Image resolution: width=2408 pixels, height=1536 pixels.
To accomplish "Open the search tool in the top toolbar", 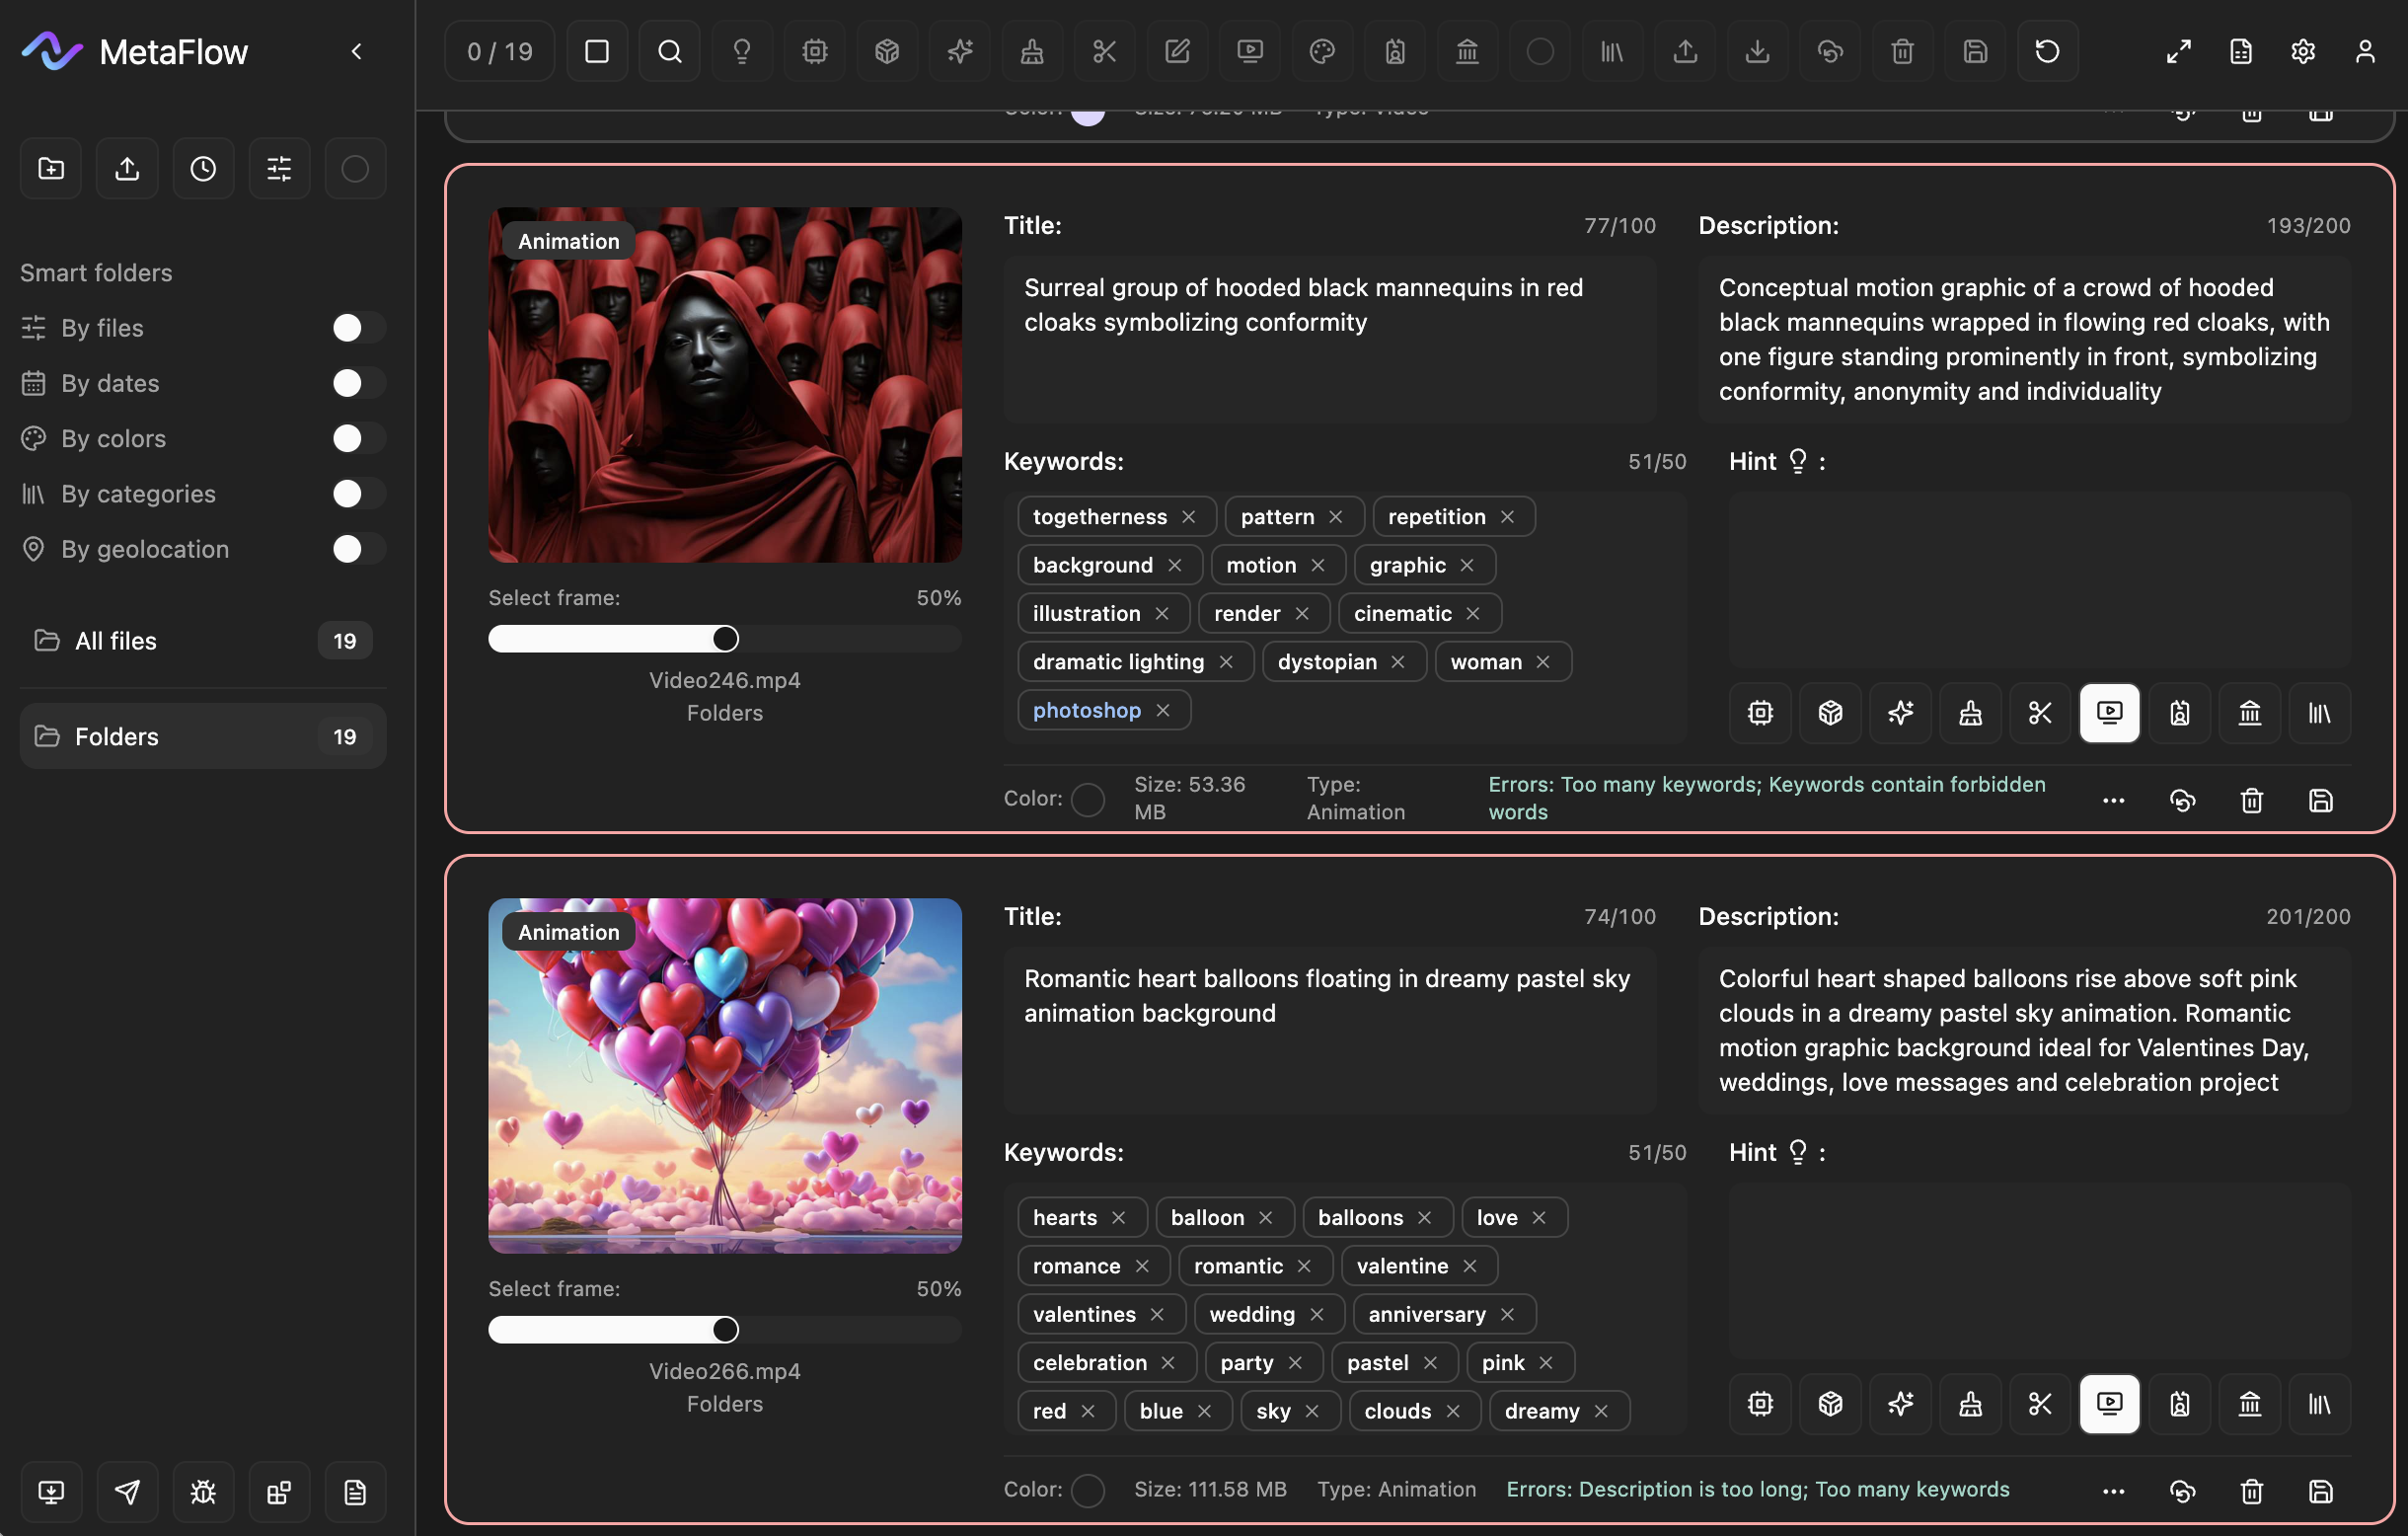I will 669,51.
